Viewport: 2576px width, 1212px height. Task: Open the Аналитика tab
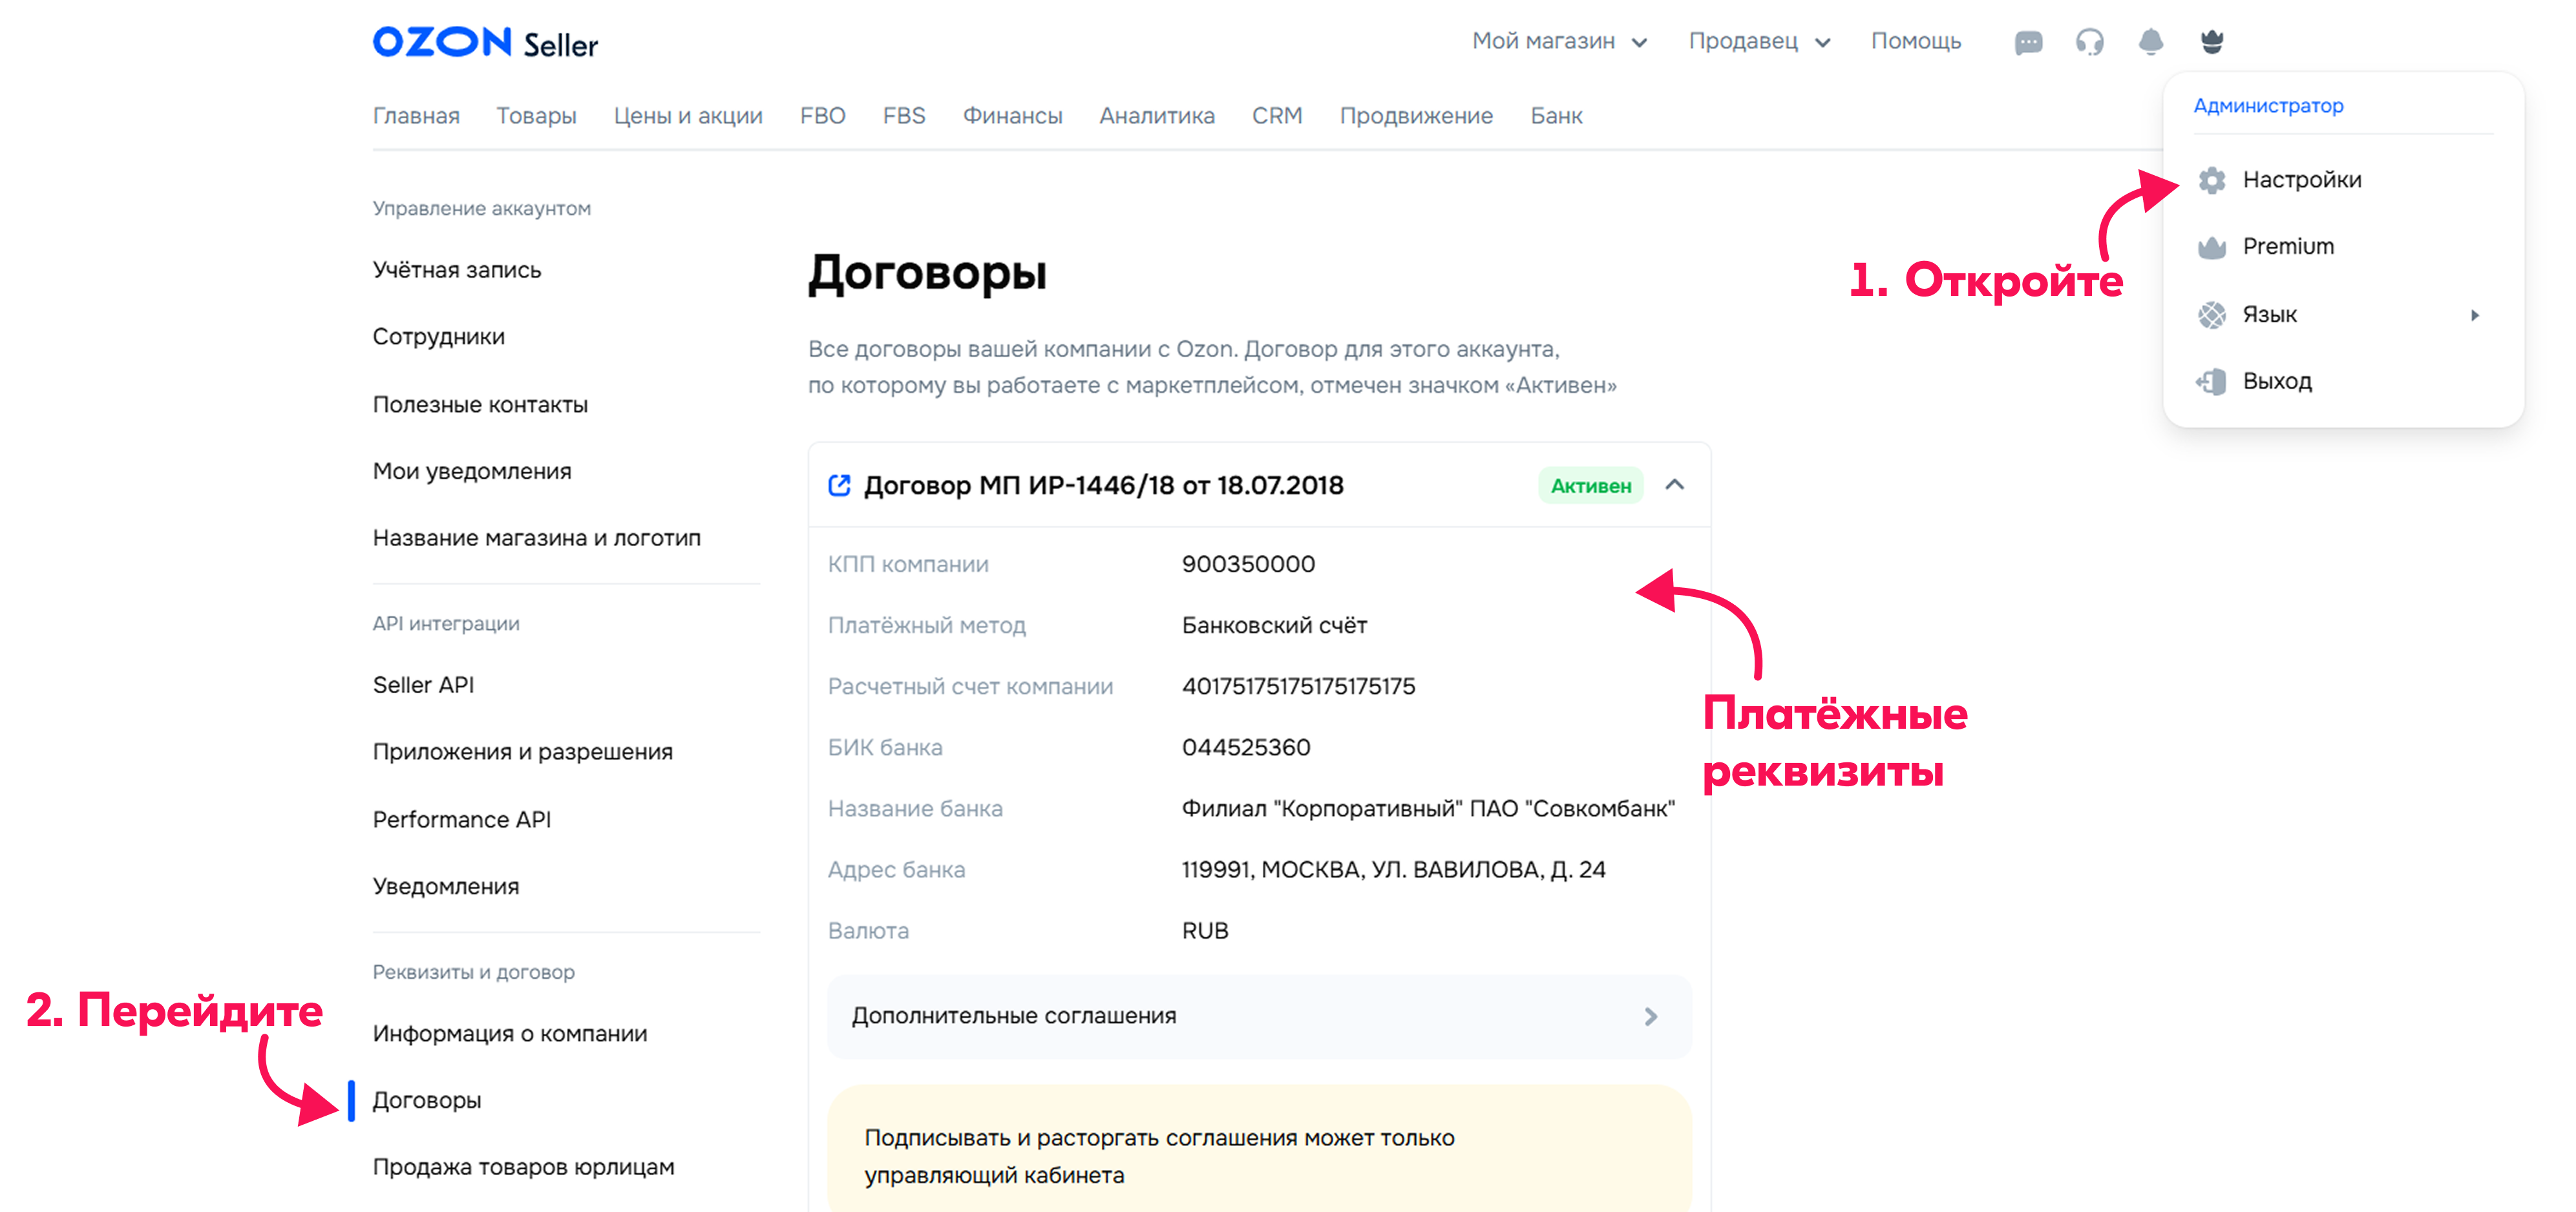pos(1157,116)
